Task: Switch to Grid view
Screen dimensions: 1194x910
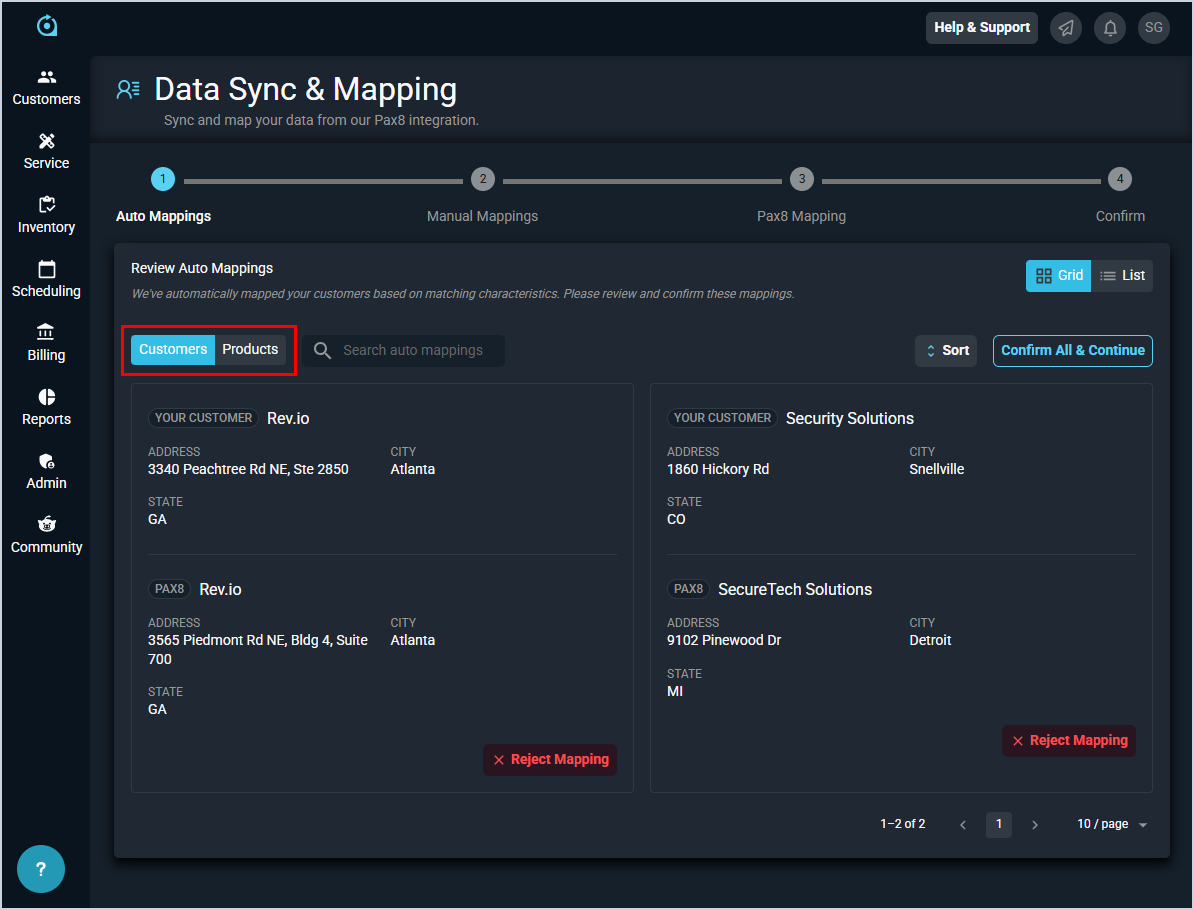Action: tap(1058, 276)
